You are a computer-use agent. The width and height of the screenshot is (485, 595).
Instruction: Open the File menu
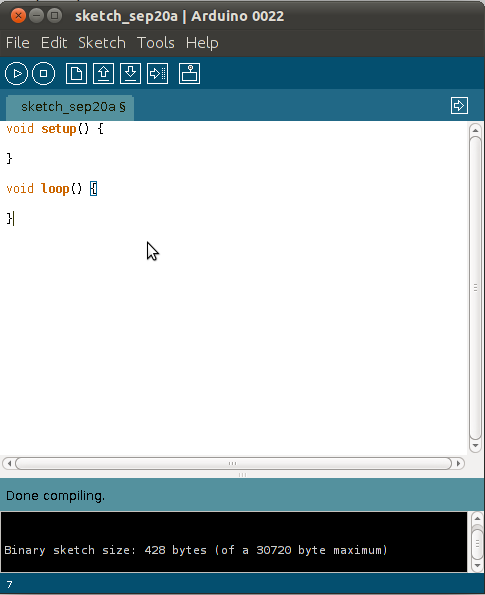click(17, 43)
